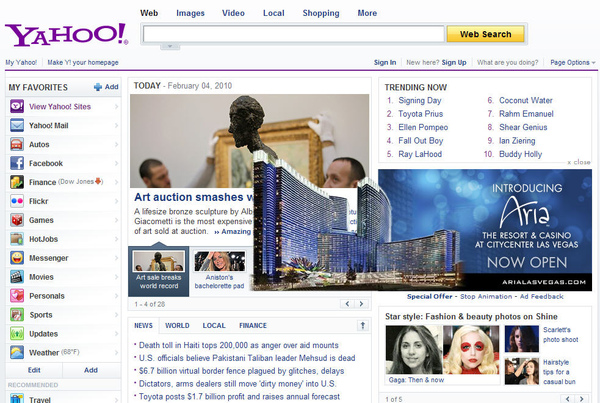Switch to the LOCAL news tab
The width and height of the screenshot is (600, 403).
tap(214, 326)
